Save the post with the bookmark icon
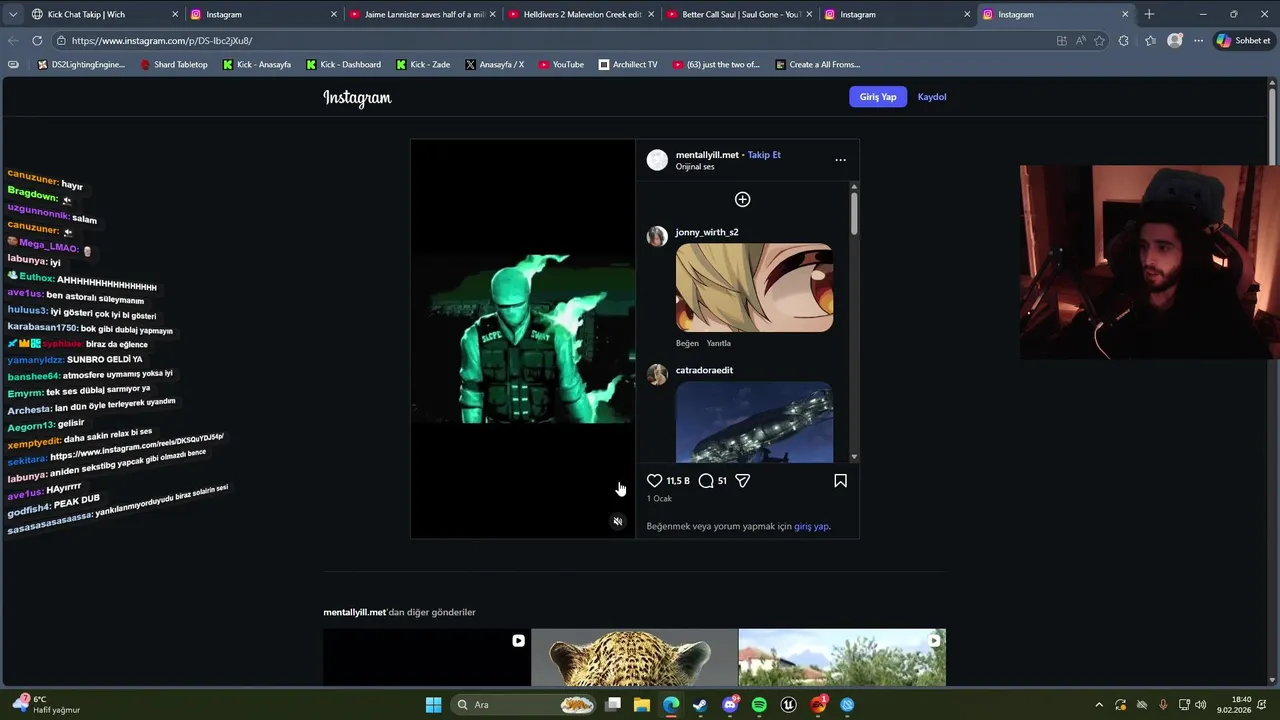Viewport: 1280px width, 720px height. [x=840, y=481]
